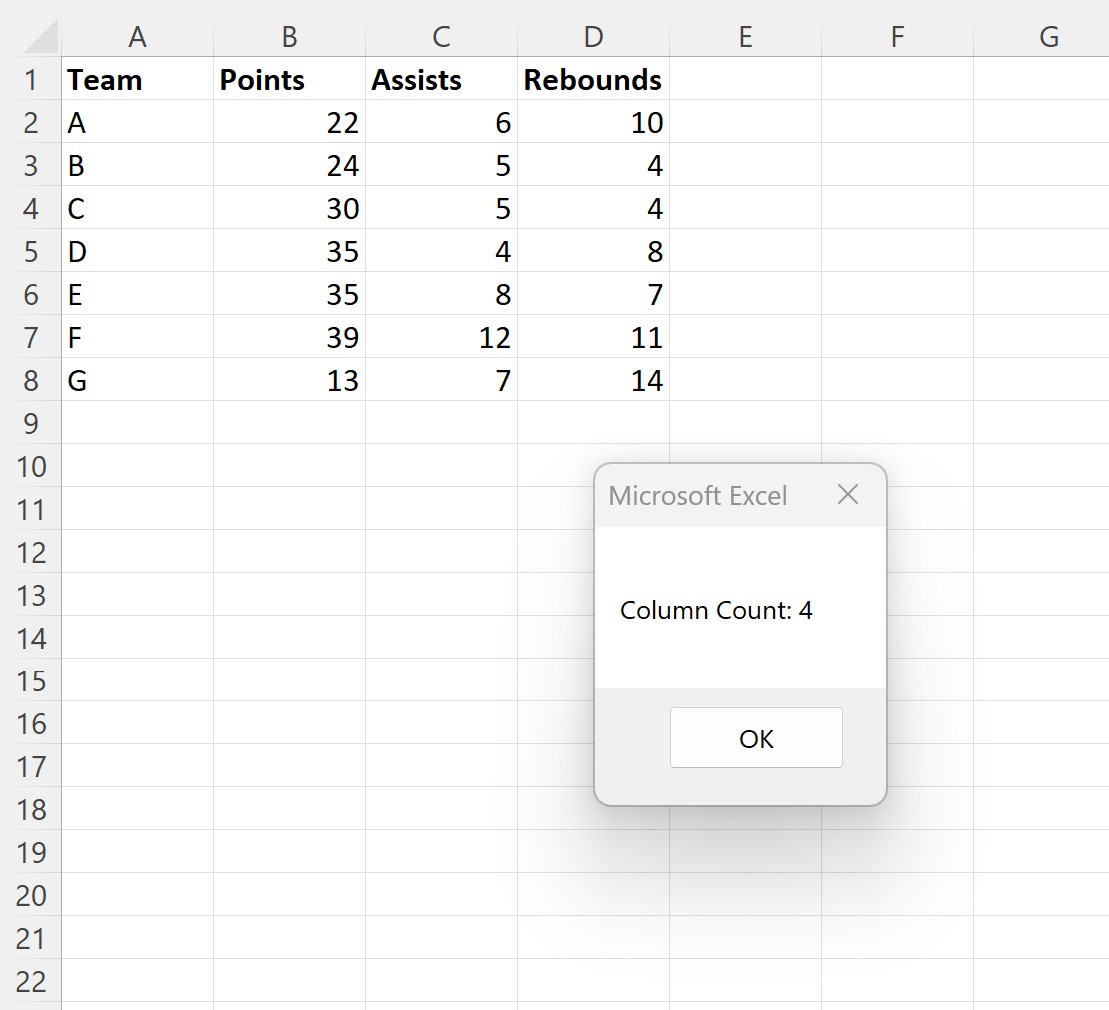Screen dimensions: 1109x1010
Task: Select the Team header cell A1
Action: 137,79
